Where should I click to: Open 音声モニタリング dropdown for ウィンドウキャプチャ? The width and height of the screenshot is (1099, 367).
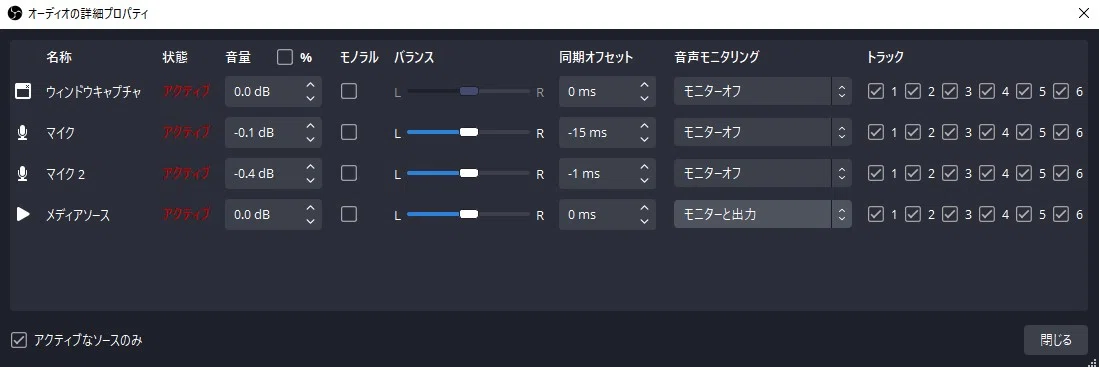[x=763, y=91]
